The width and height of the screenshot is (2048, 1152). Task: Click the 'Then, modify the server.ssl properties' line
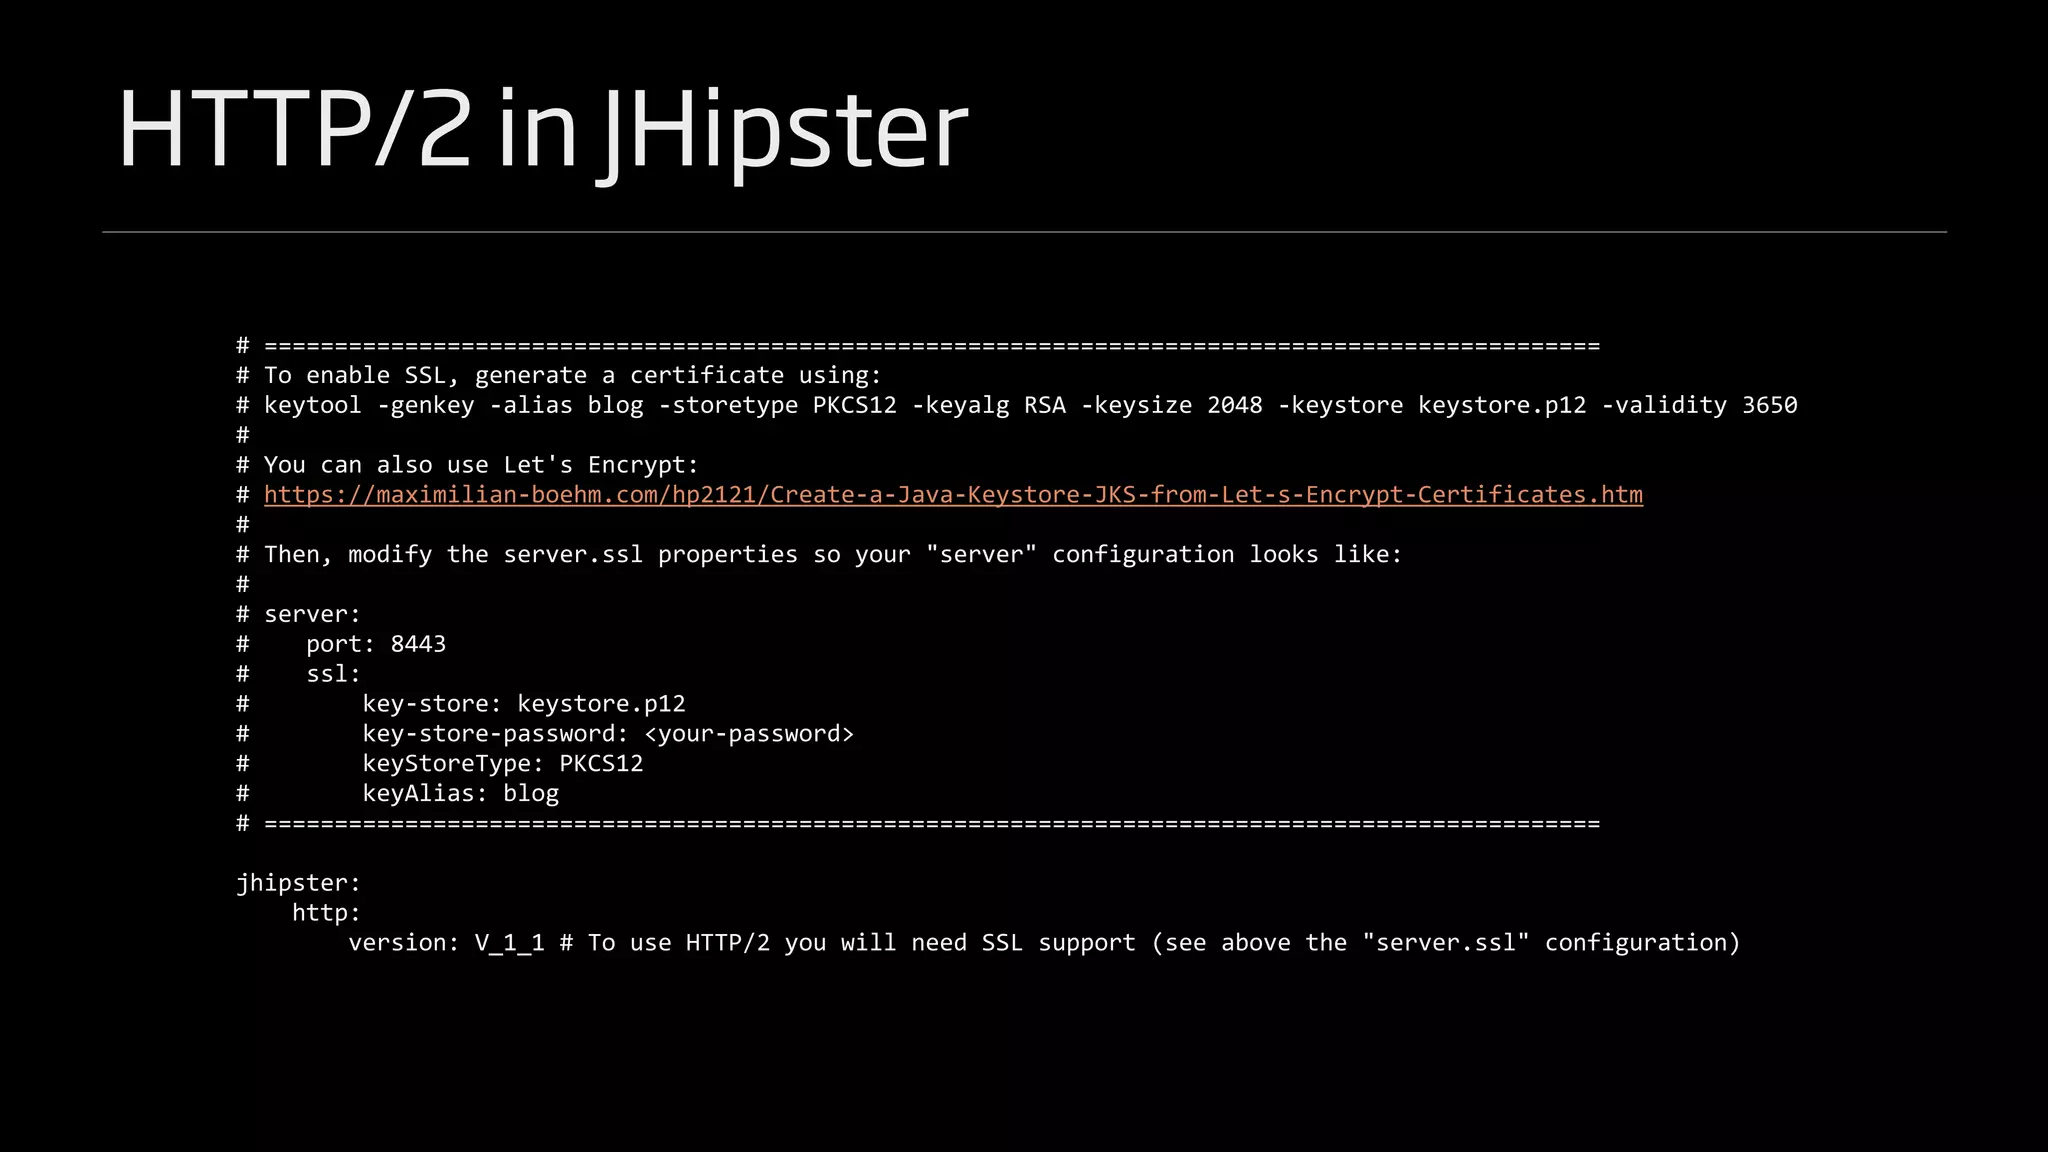tap(819, 555)
